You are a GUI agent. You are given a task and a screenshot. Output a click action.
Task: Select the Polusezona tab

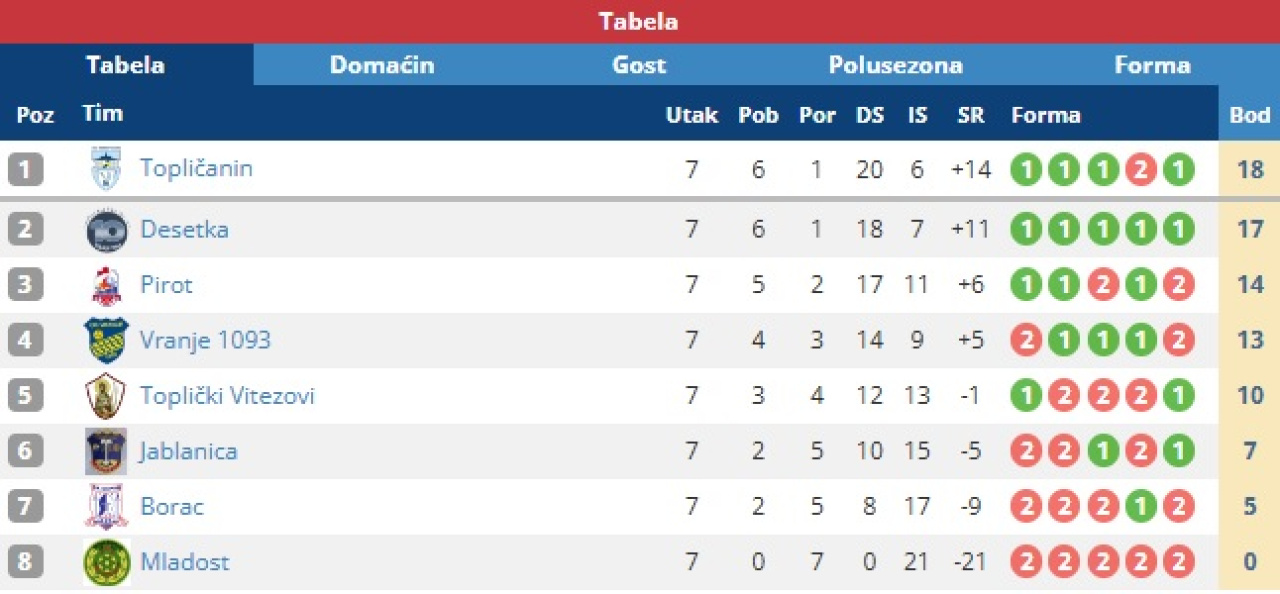point(895,65)
